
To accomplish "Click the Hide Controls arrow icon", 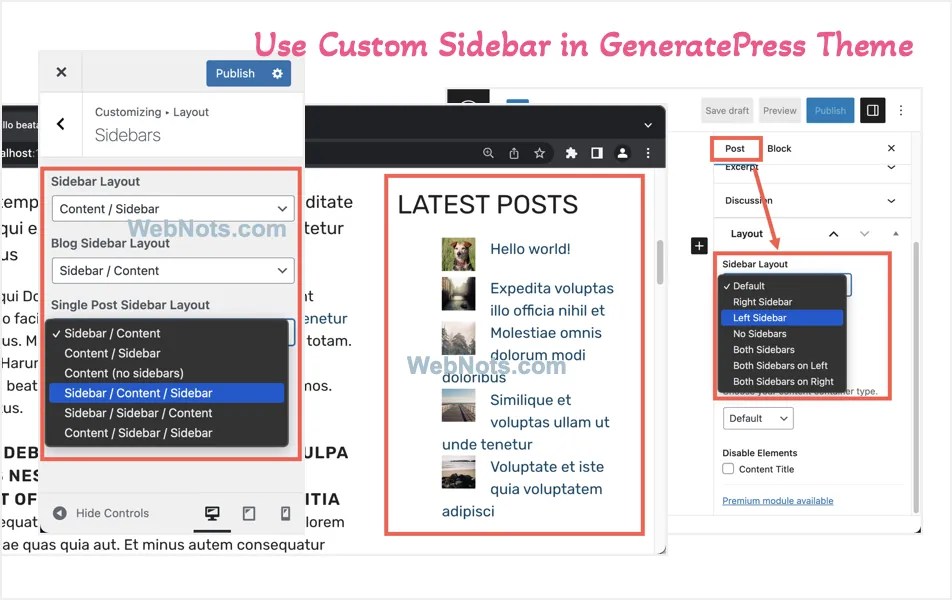I will click(x=60, y=513).
